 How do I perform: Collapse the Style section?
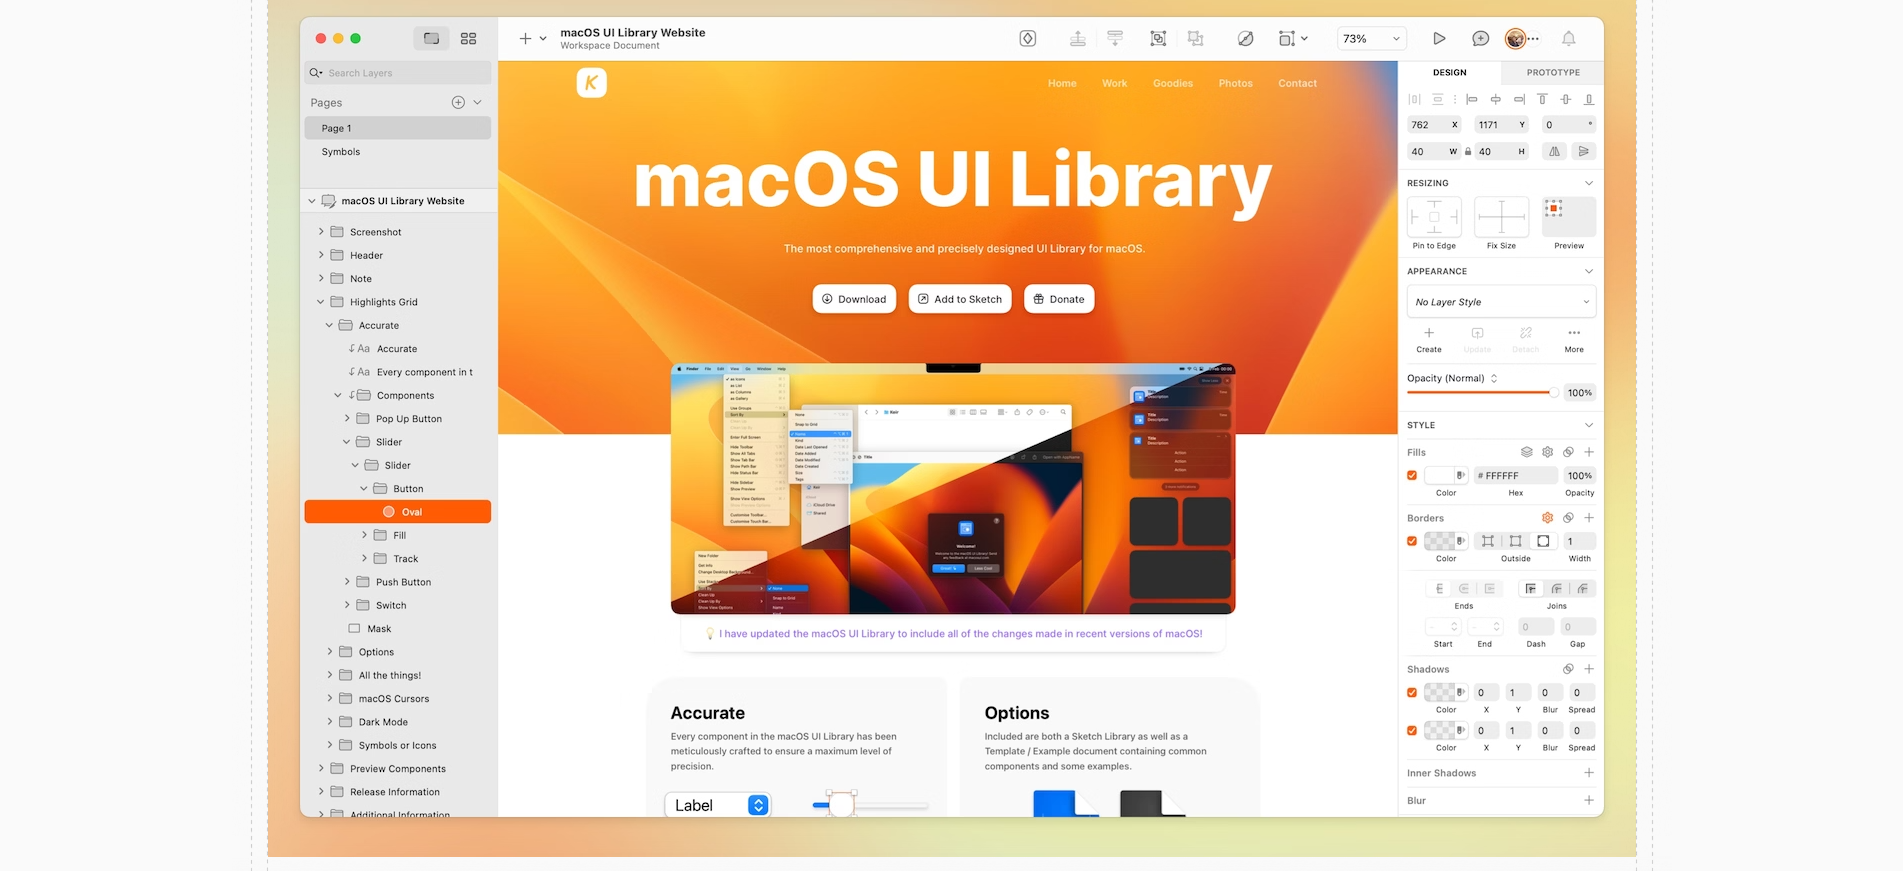1589,425
